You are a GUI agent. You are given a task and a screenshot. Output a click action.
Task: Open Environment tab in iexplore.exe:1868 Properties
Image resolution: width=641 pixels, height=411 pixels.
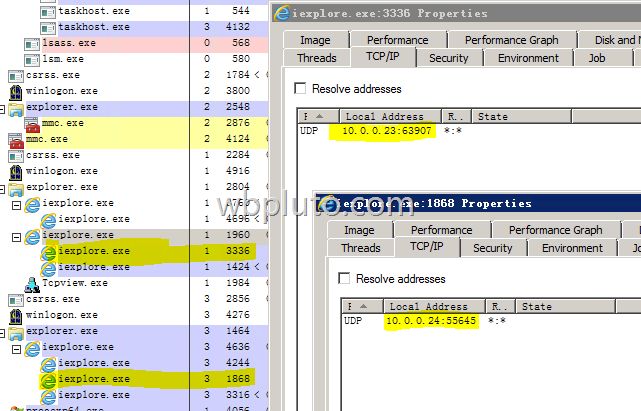pos(572,248)
